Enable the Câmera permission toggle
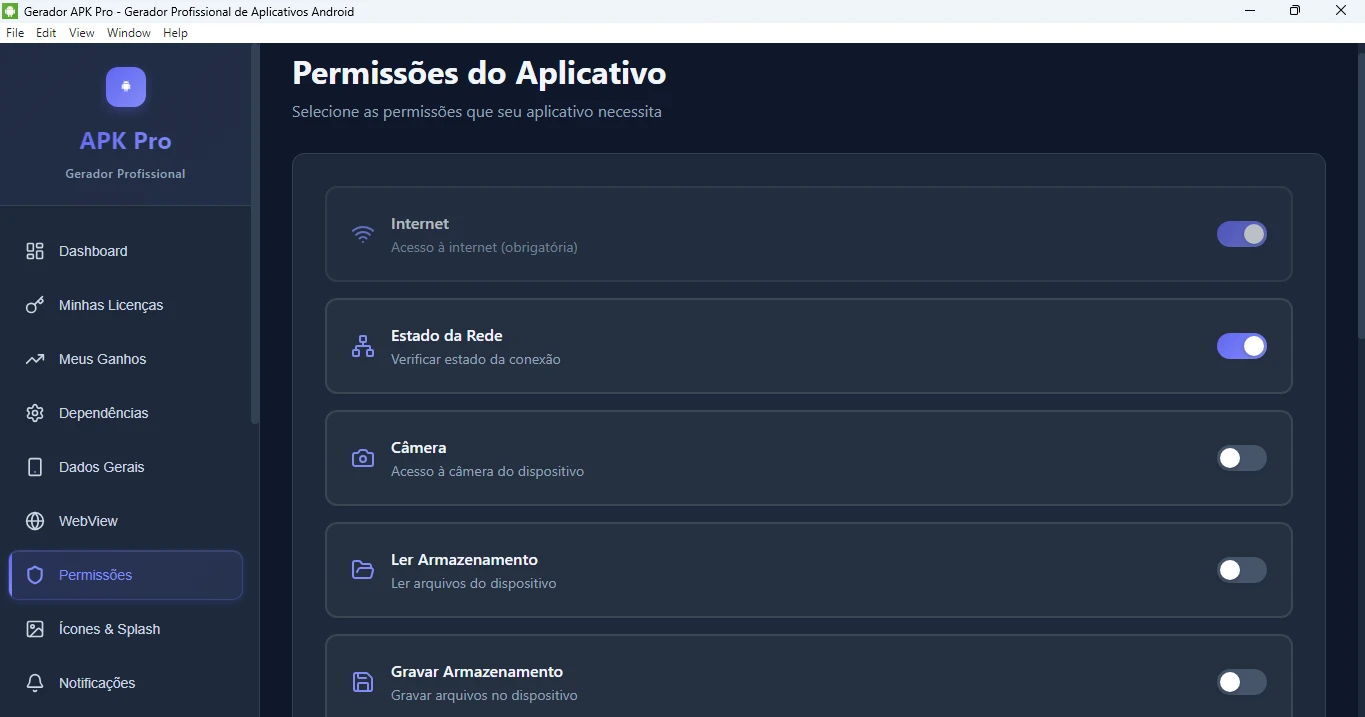Screen dimensions: 1365x717 [1241, 458]
